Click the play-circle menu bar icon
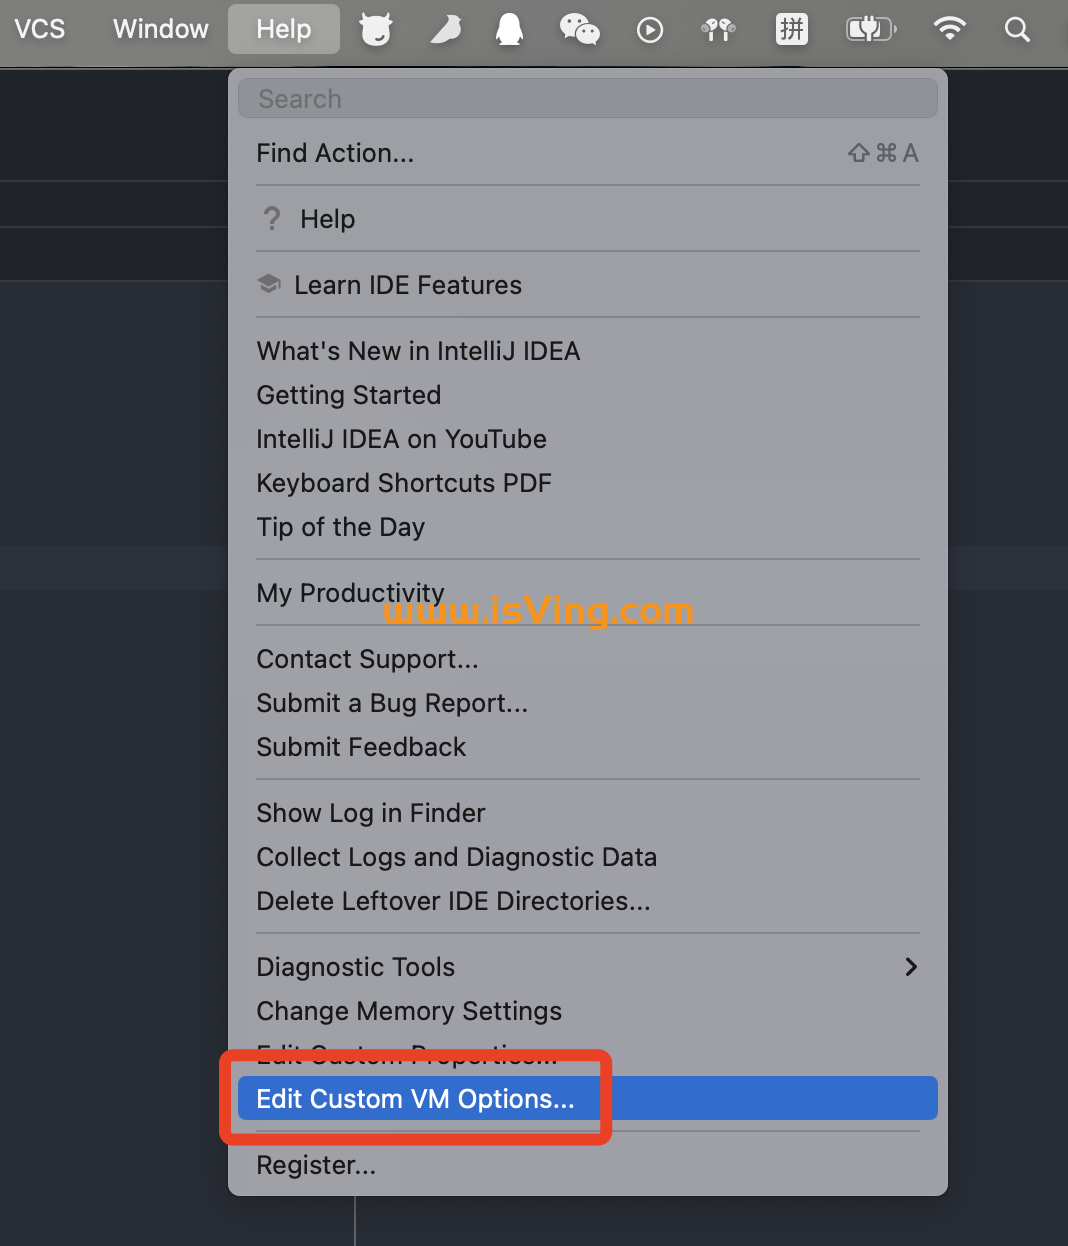 point(649,30)
